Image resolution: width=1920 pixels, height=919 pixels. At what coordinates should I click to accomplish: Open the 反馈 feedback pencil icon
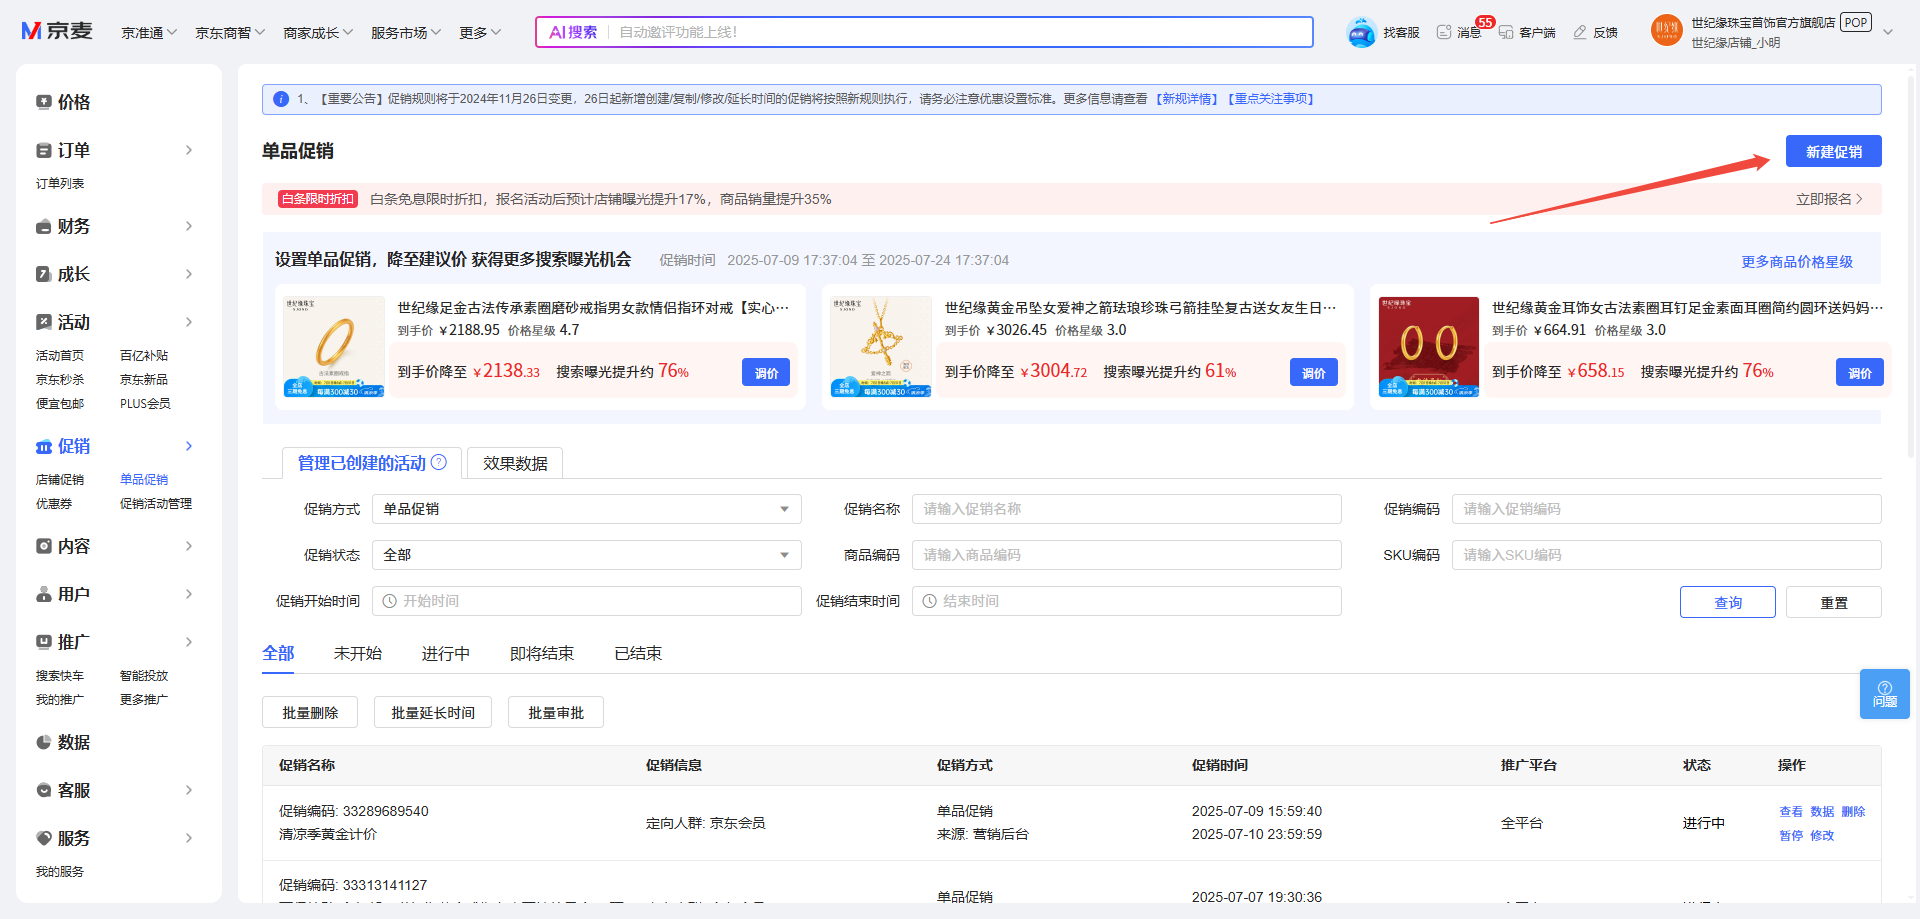coord(1580,33)
